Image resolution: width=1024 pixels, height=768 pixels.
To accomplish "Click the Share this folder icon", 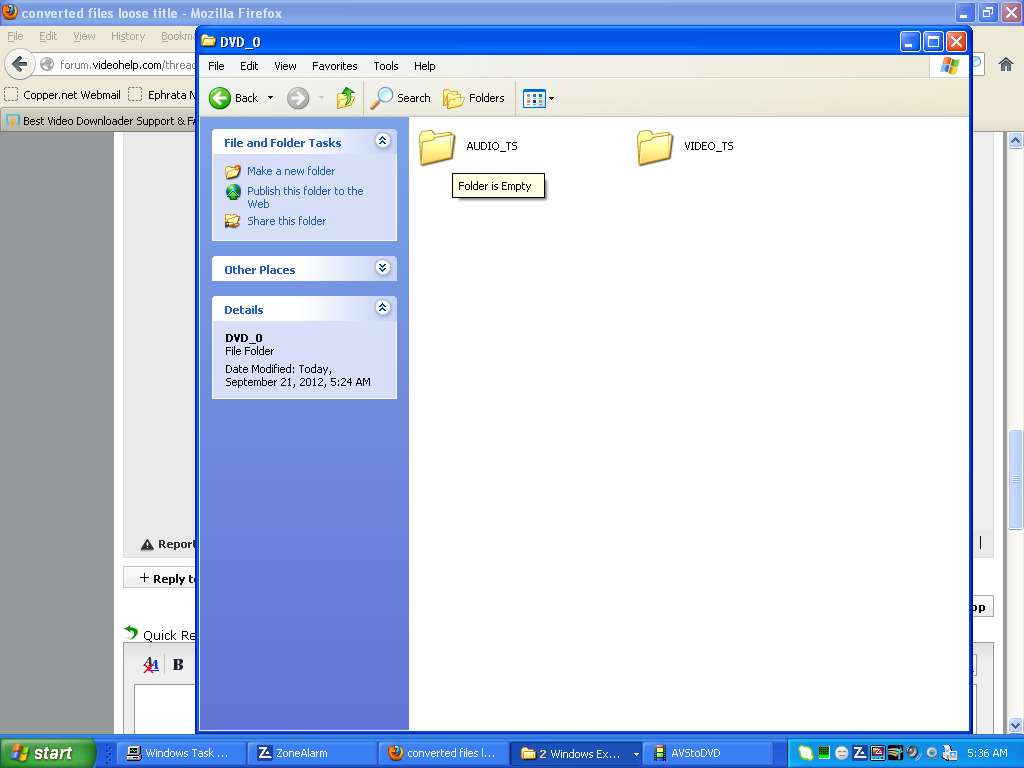I will (233, 221).
